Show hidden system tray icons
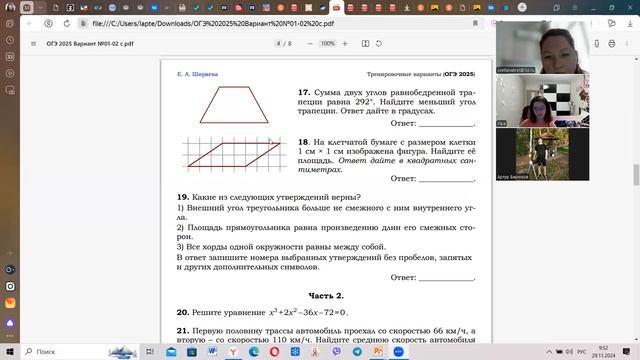 coord(549,351)
